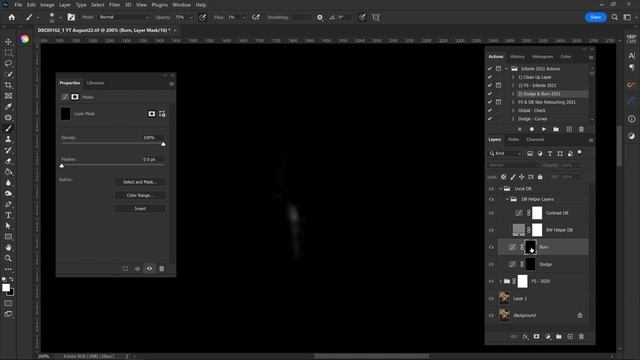Expand the Dodge & Burn 2021 action
Viewport: 640px width, 360px height.
coord(513,94)
